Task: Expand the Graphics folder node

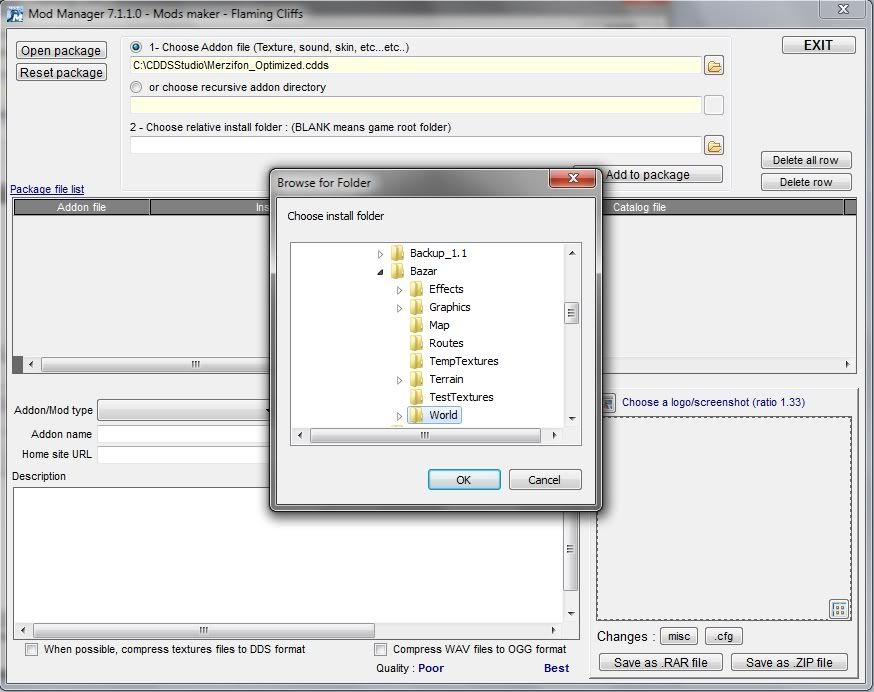Action: [399, 308]
